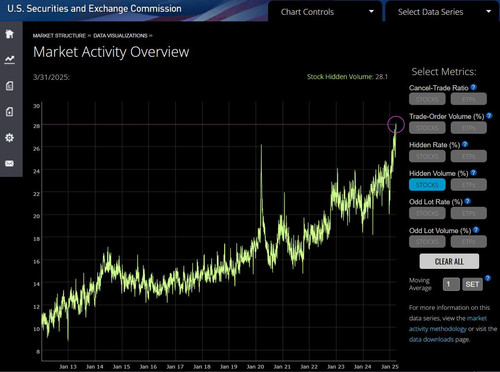The image size is (500, 372).
Task: Click the SET moving average button
Action: tap(472, 284)
